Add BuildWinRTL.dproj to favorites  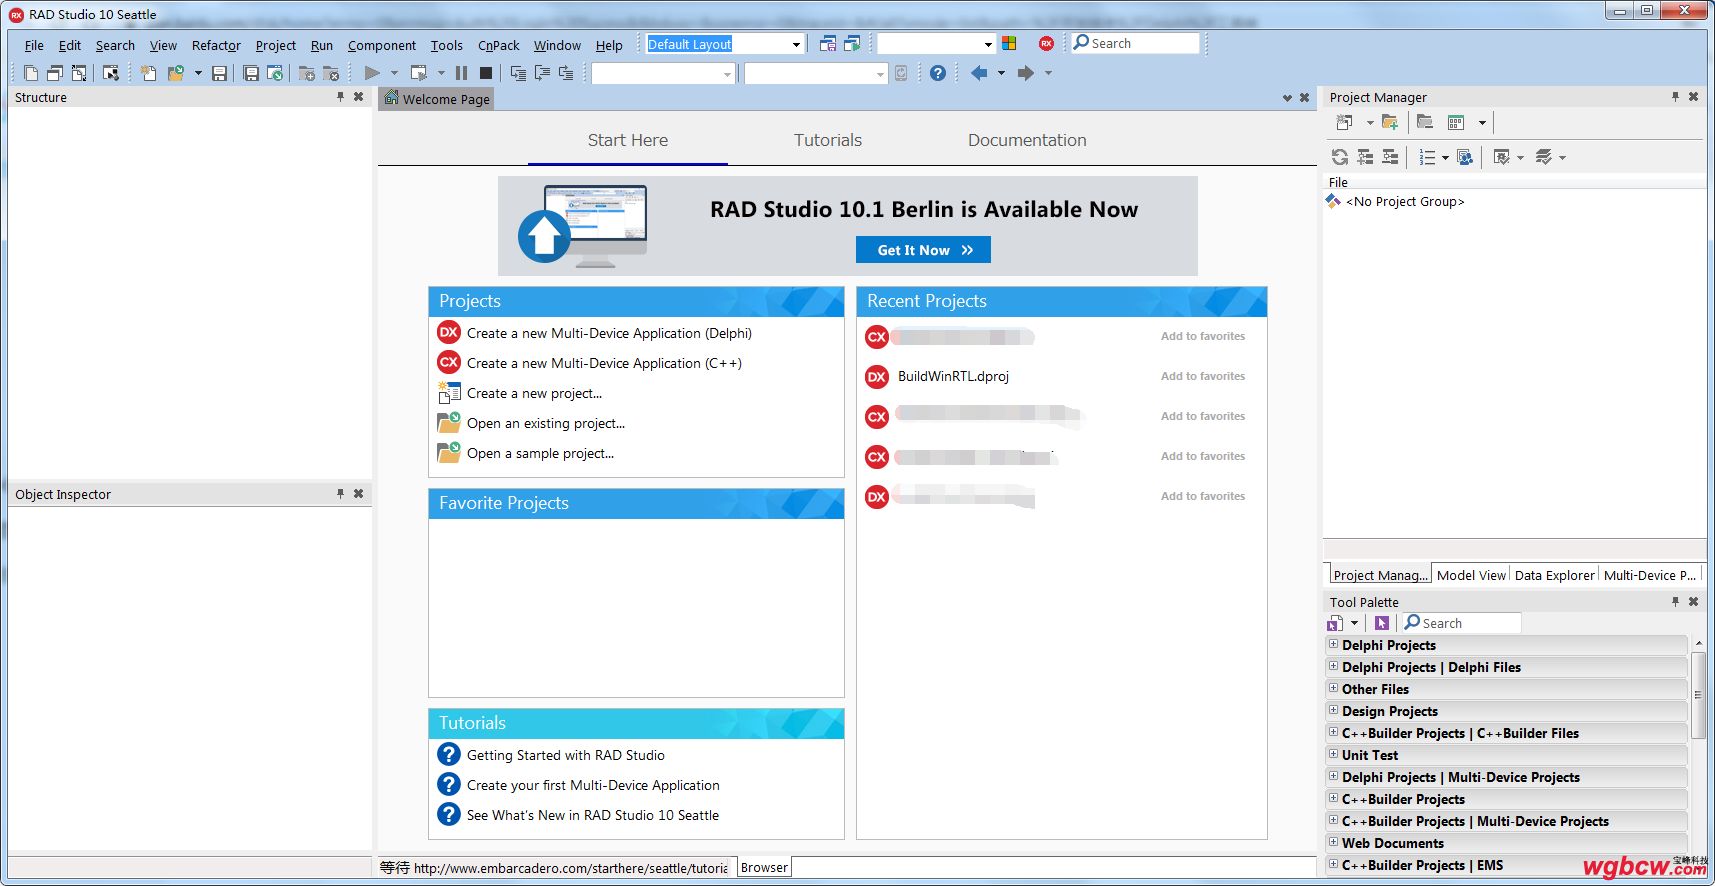coord(1203,376)
